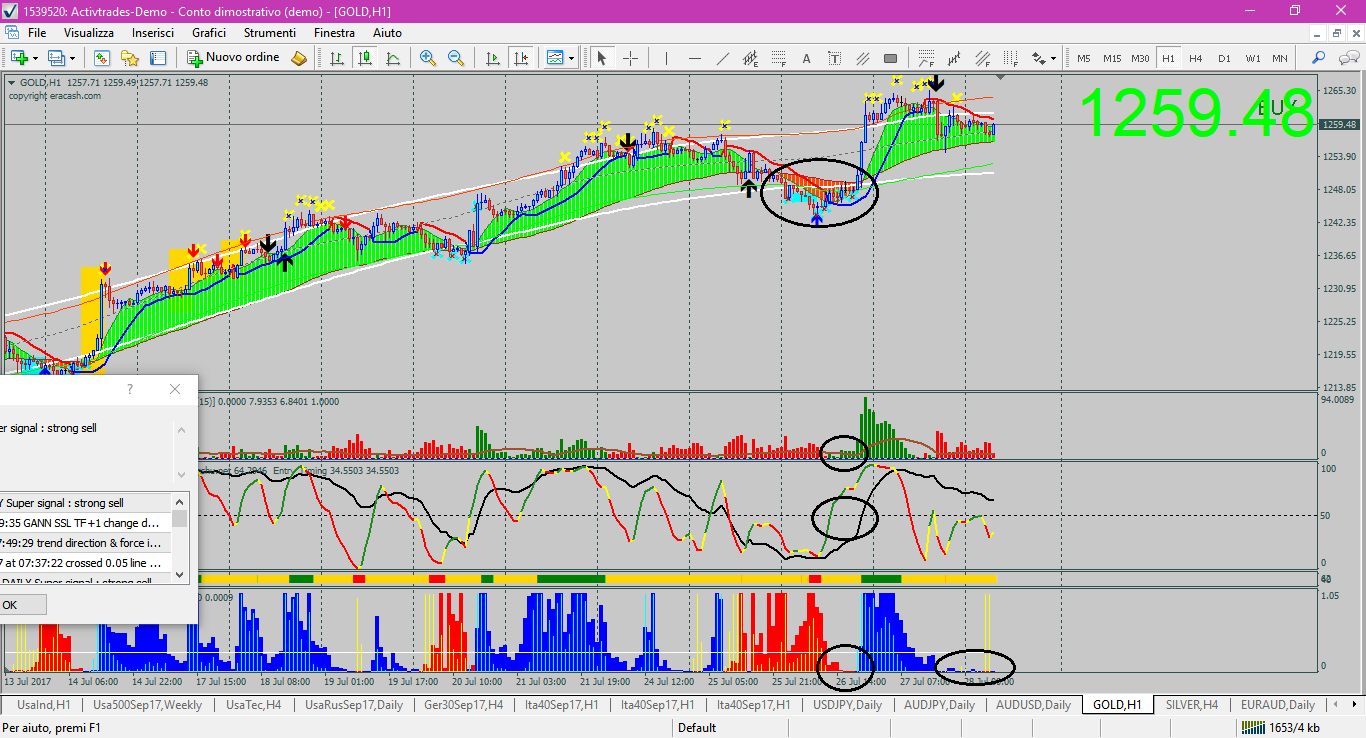Select the crosshair tool
Viewport: 1366px width, 738px height.
coord(630,58)
